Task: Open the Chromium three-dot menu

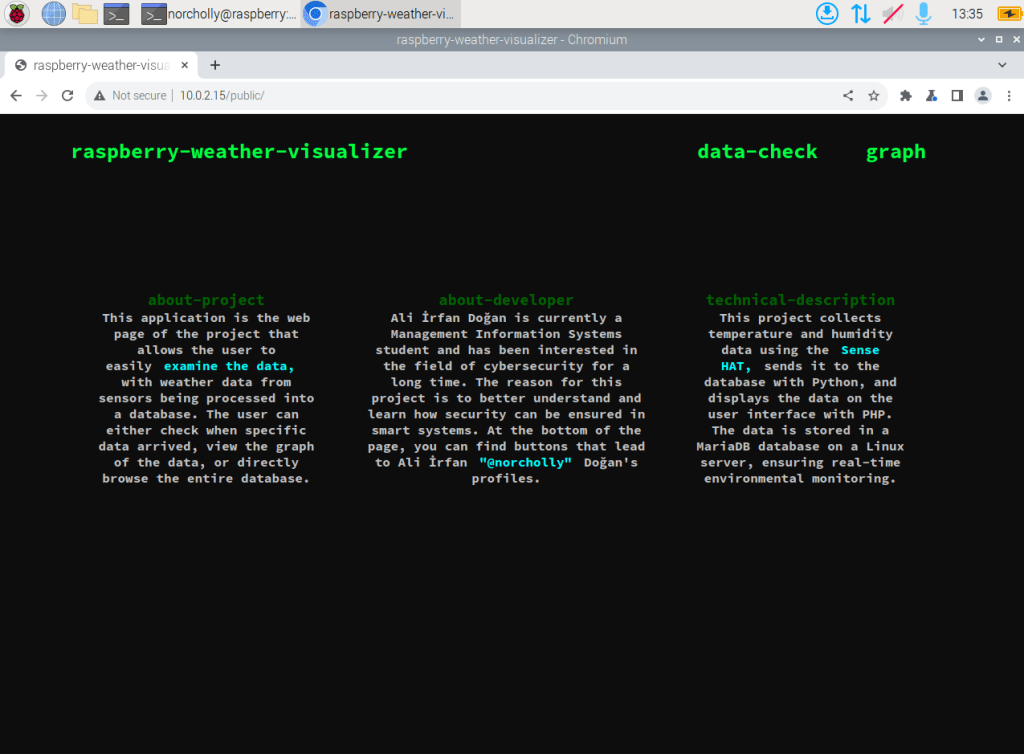Action: coord(1007,96)
